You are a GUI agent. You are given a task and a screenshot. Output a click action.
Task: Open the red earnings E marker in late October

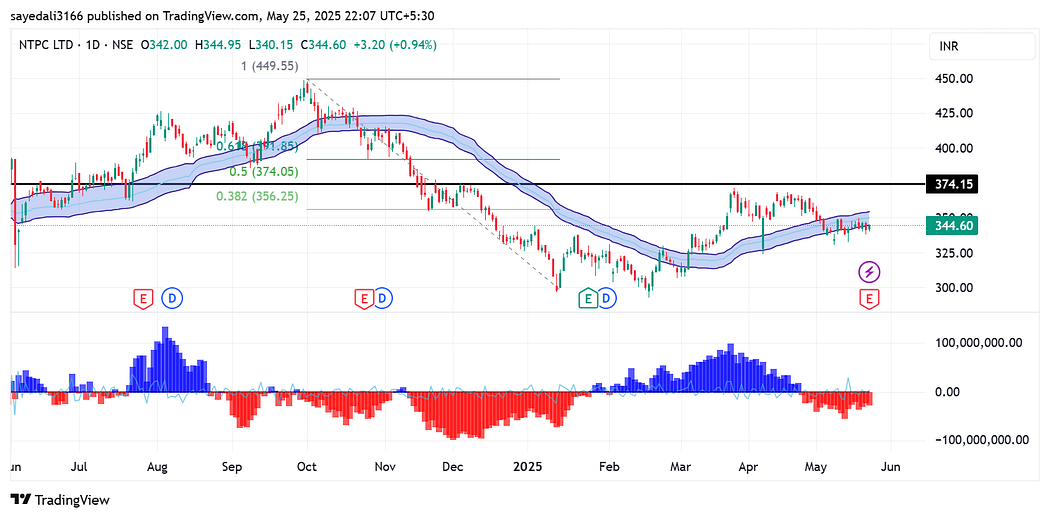(x=364, y=298)
